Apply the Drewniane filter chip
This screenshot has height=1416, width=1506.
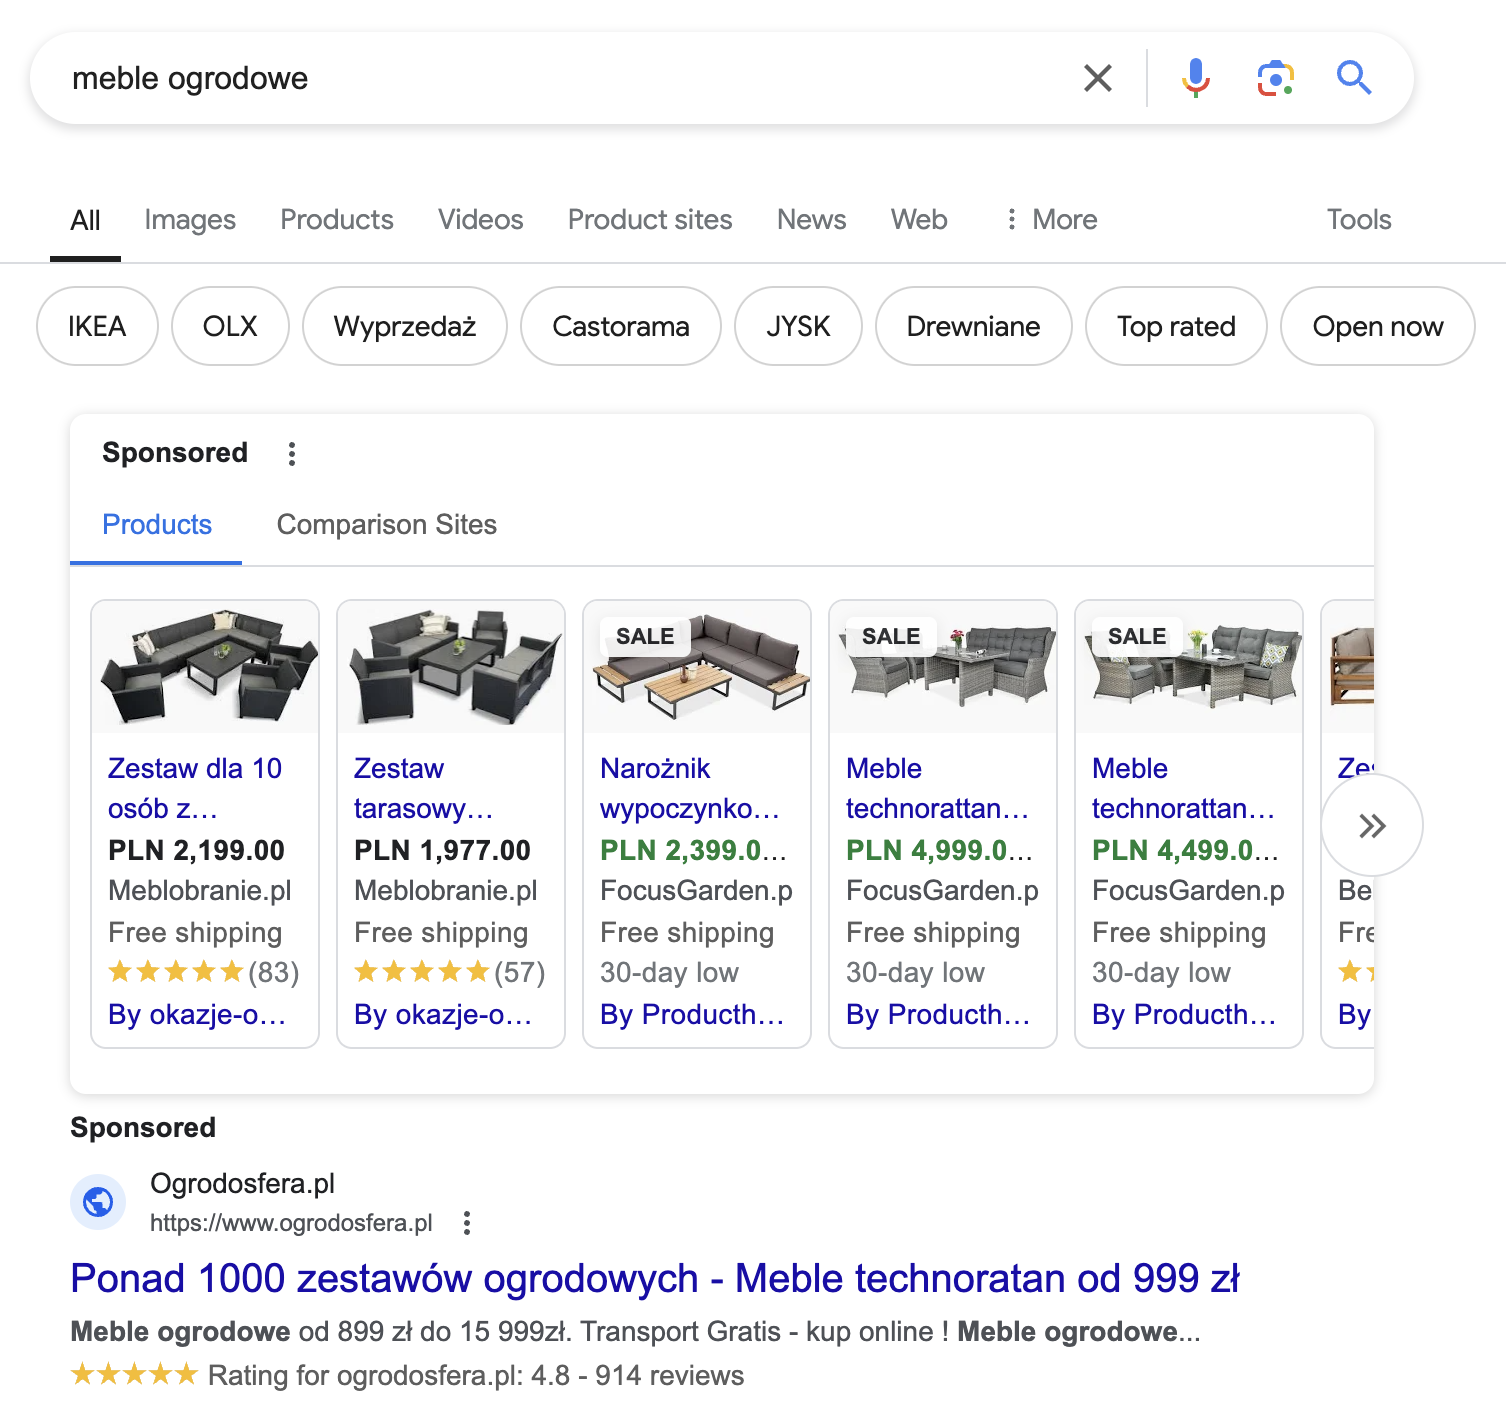click(974, 326)
